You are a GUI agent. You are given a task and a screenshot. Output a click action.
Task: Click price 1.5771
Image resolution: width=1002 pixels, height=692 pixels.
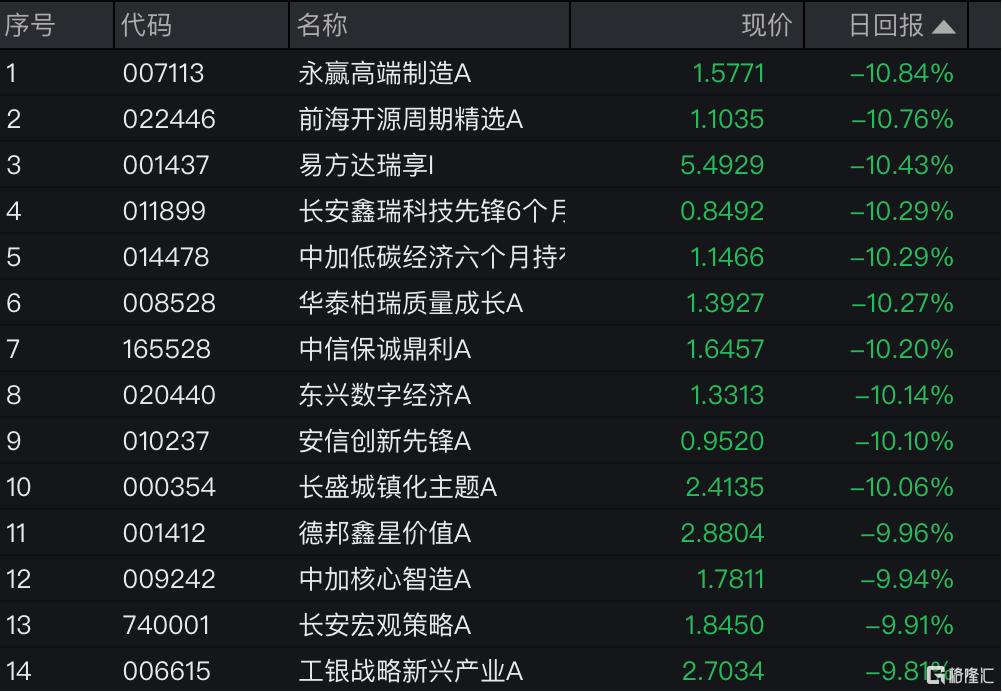coord(728,73)
